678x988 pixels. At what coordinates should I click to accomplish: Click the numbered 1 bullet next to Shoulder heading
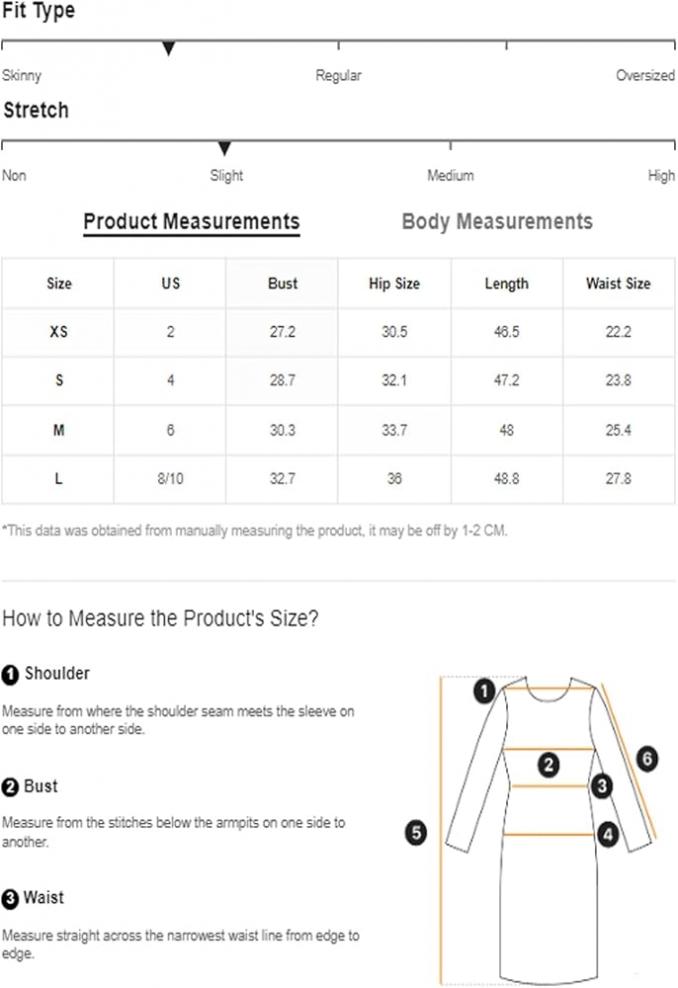(x=10, y=675)
